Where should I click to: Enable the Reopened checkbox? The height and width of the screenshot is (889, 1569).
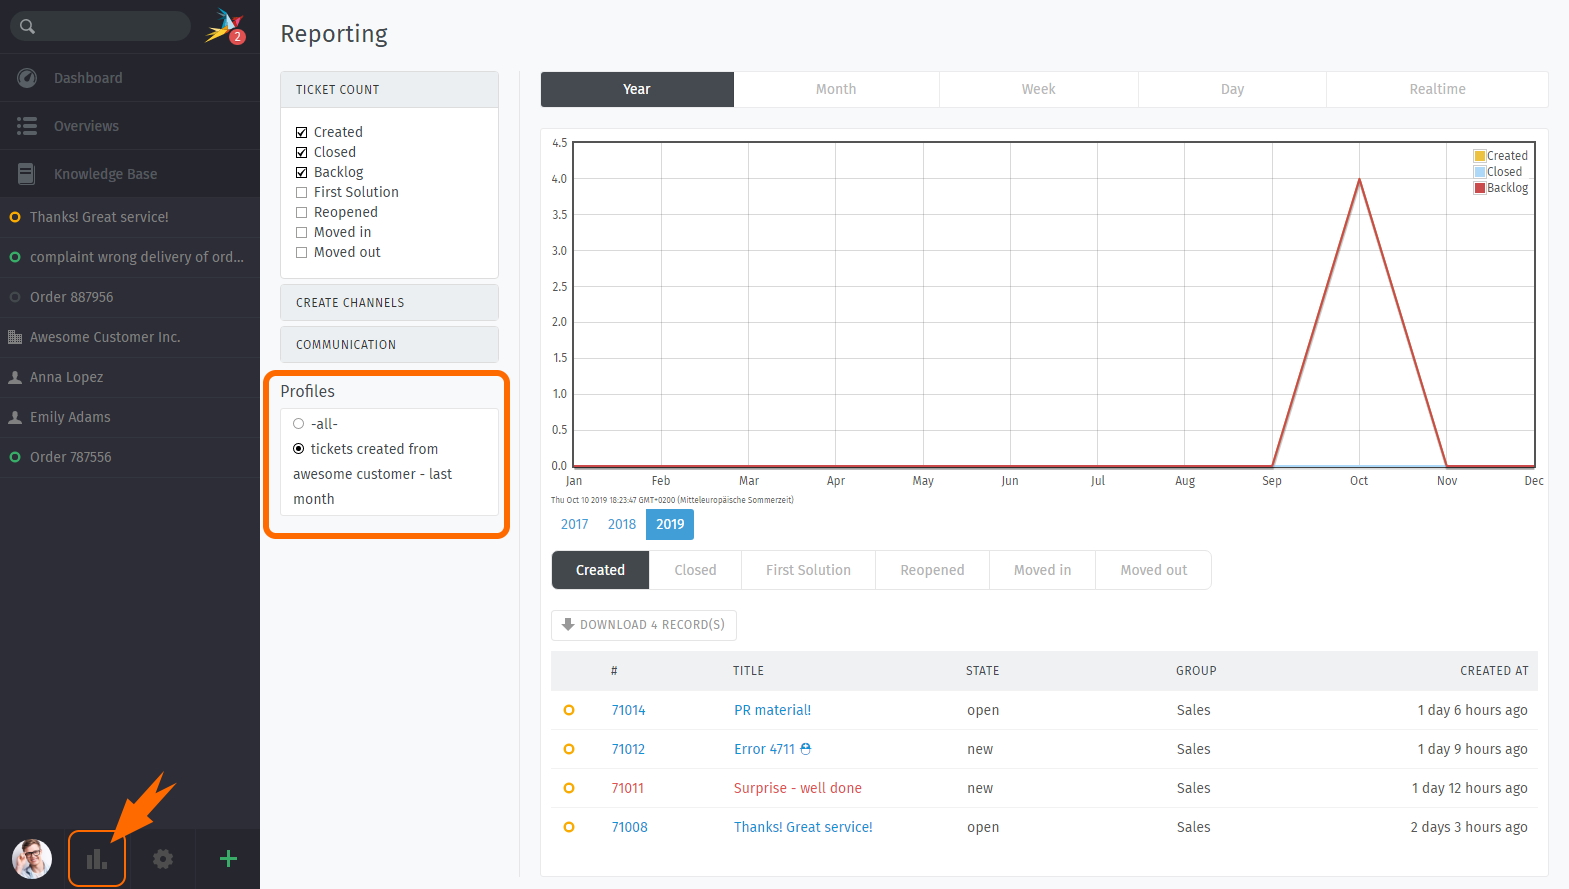click(301, 212)
